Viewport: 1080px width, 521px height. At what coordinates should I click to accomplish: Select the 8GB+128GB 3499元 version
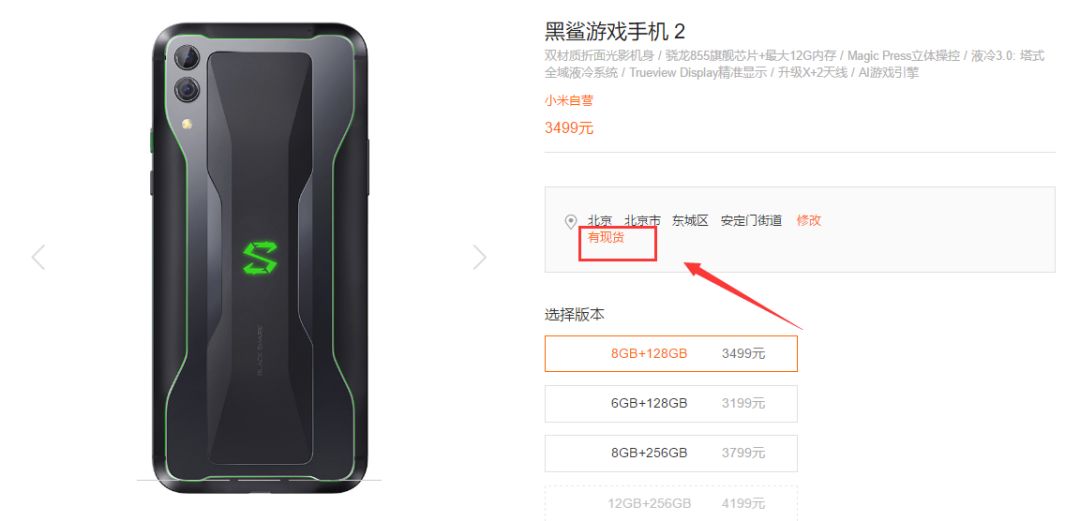[x=671, y=354]
